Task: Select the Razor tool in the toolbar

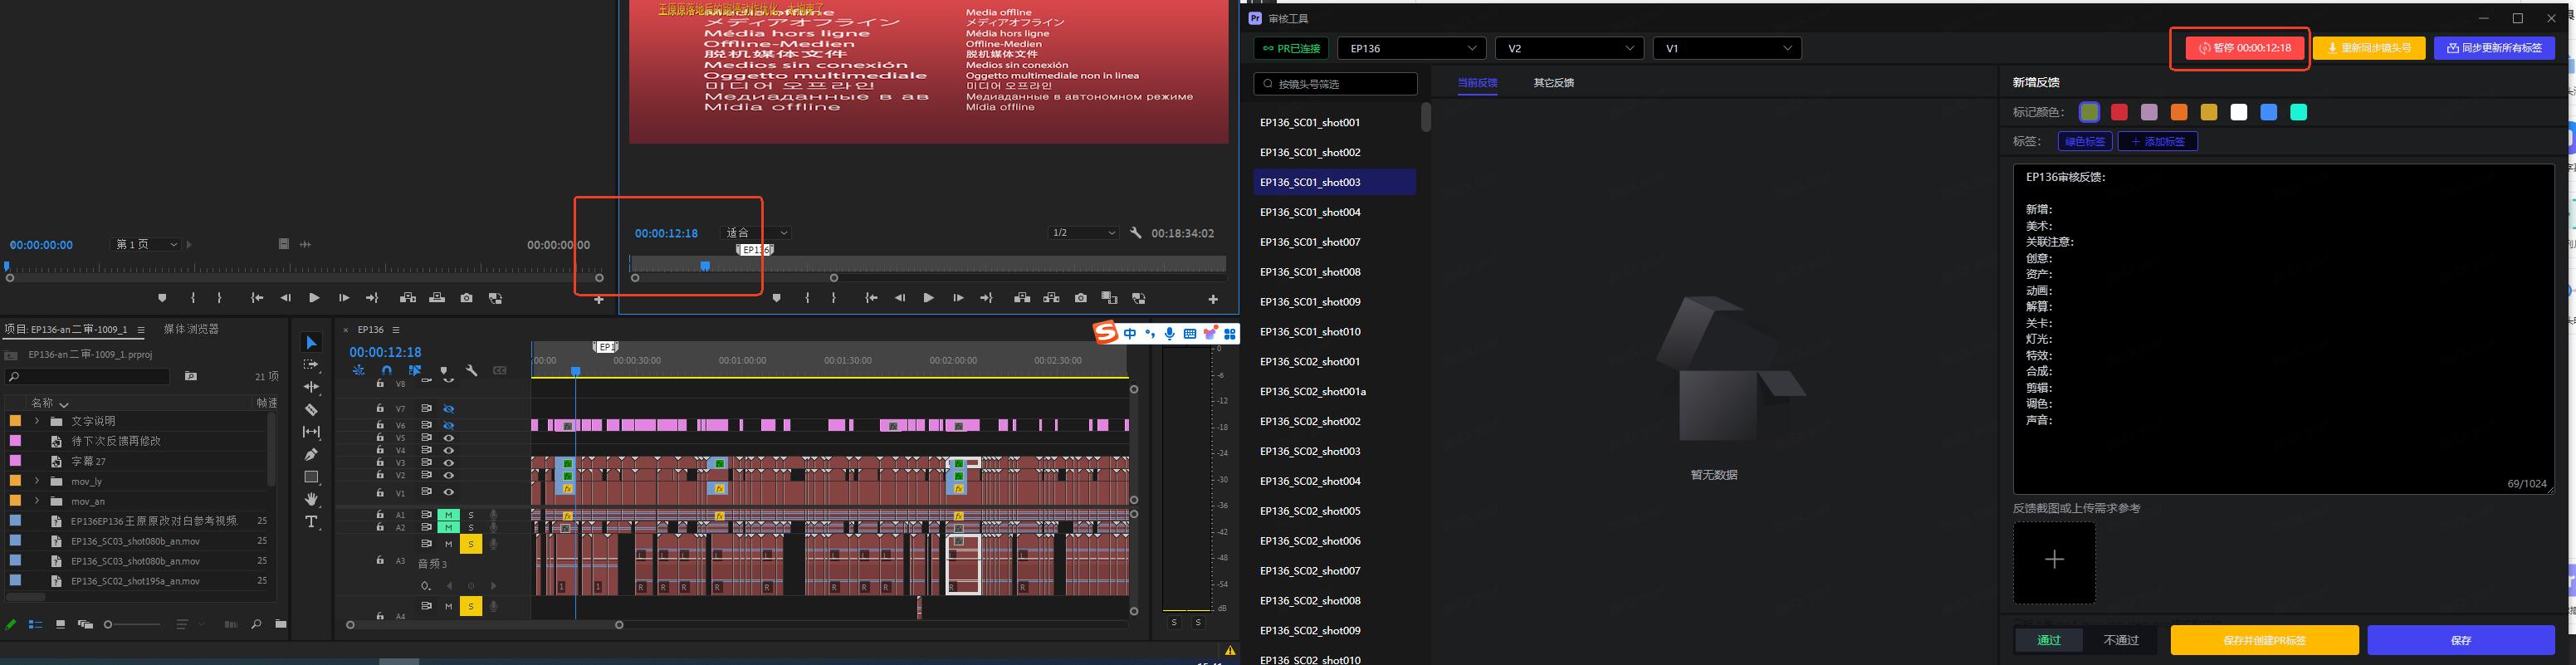Action: click(x=311, y=410)
